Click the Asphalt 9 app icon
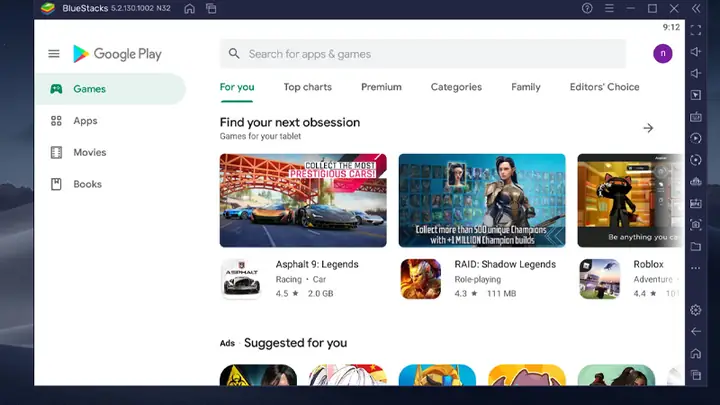The width and height of the screenshot is (720, 405). pyautogui.click(x=242, y=279)
